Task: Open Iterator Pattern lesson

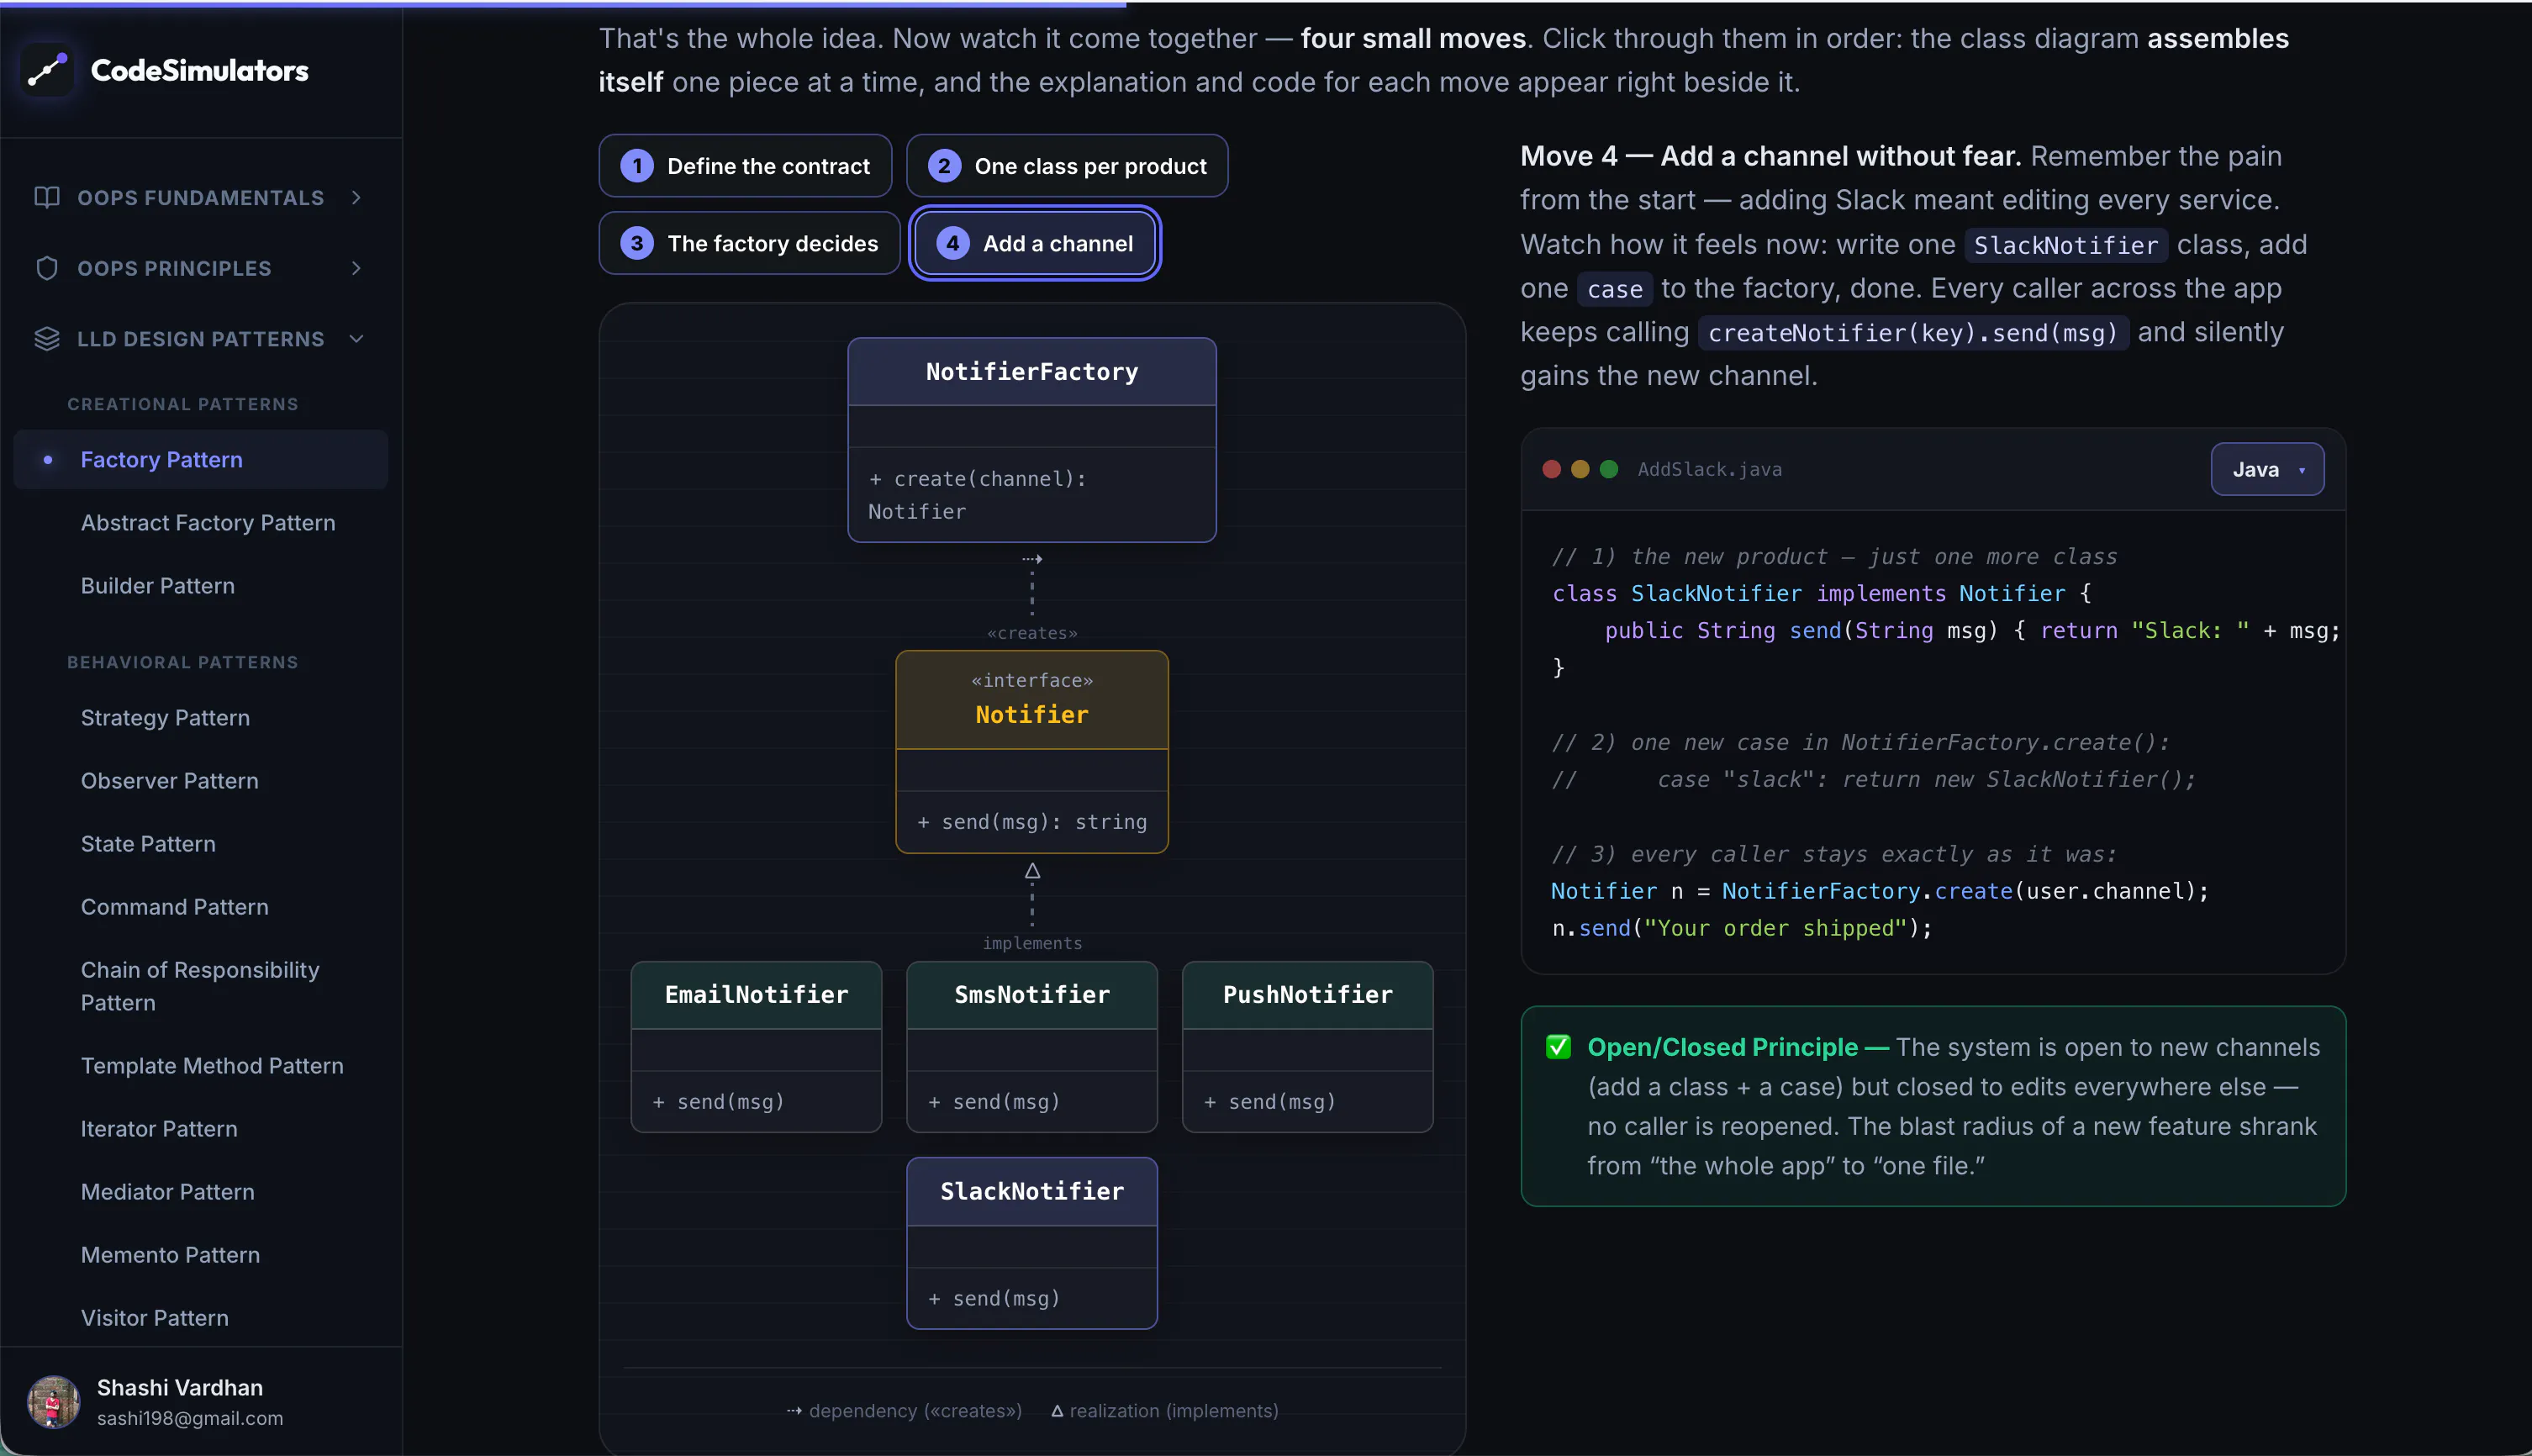Action: (159, 1129)
